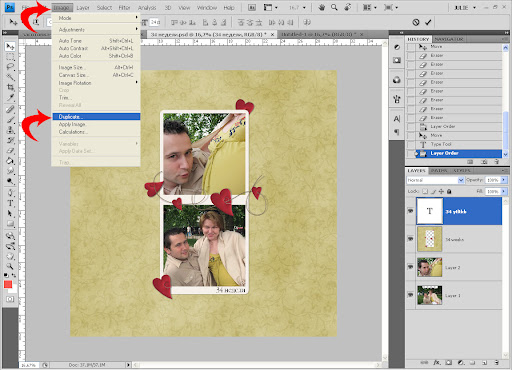The height and width of the screenshot is (370, 512).
Task: Click the red foreground color swatch
Action: pyautogui.click(x=8, y=284)
